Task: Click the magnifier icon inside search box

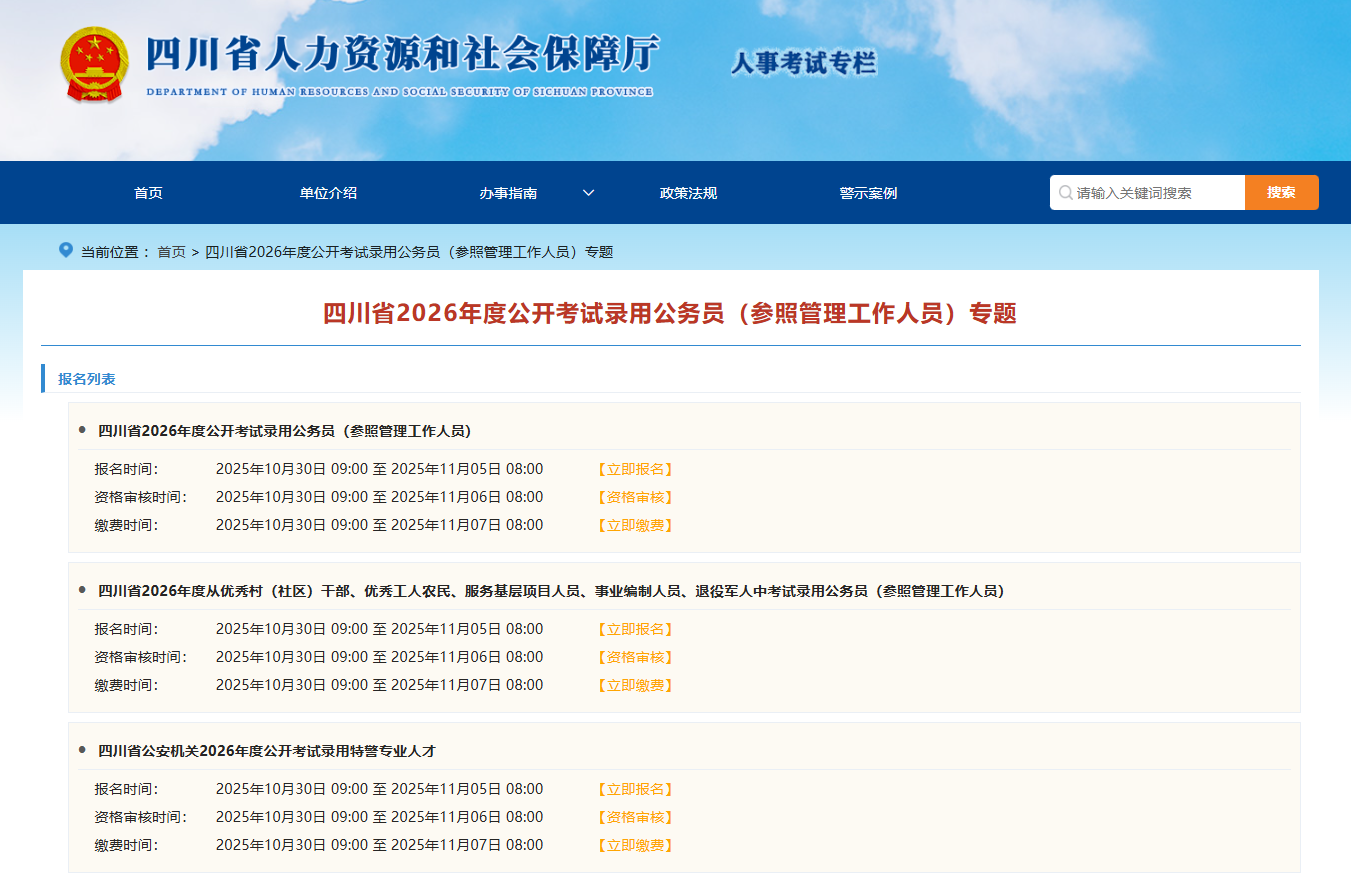Action: click(1065, 193)
